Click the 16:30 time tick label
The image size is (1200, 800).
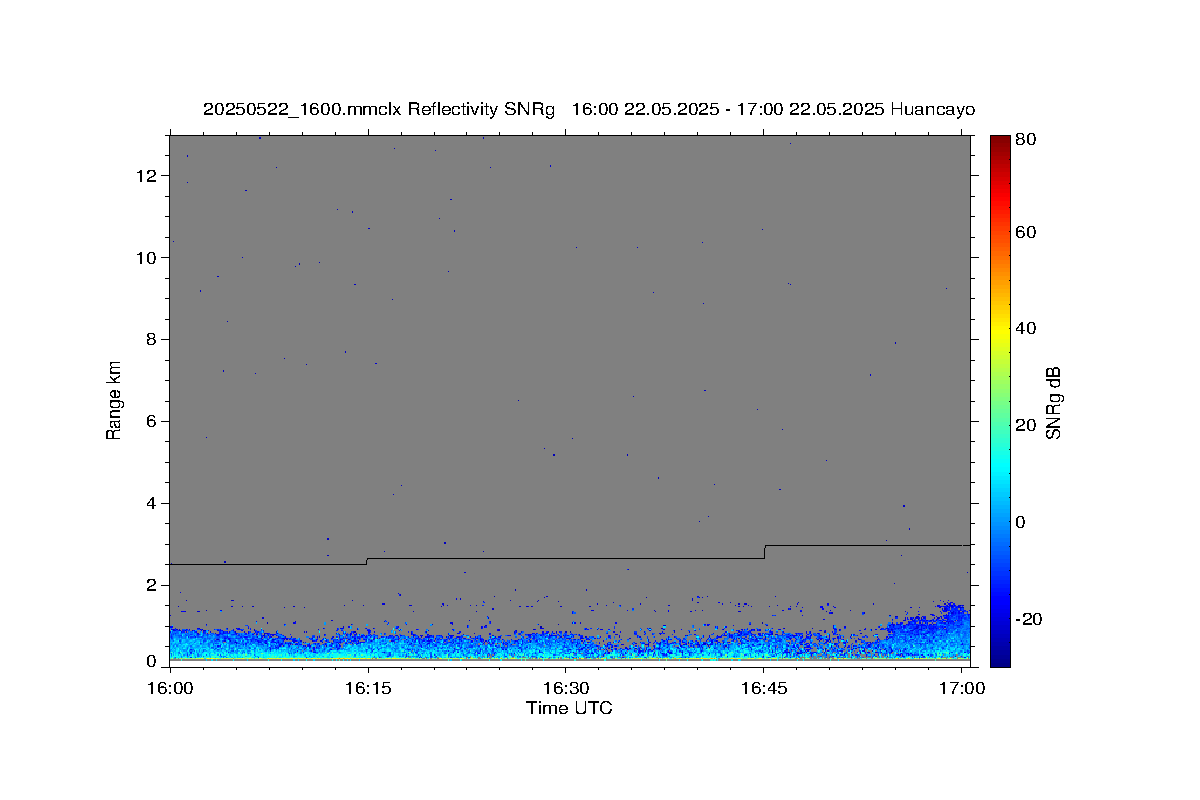[x=565, y=689]
